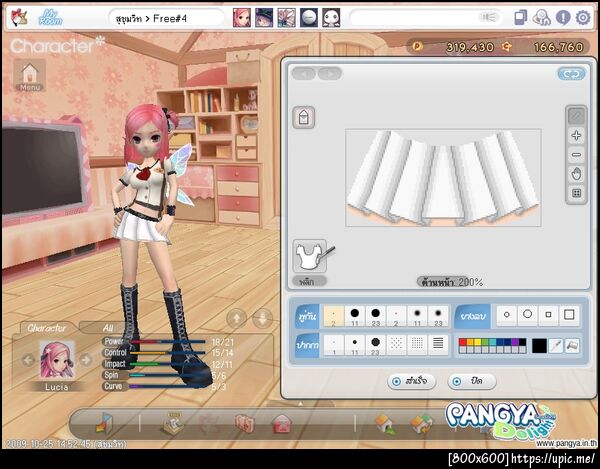Select the soft size 23 brush

(438, 316)
